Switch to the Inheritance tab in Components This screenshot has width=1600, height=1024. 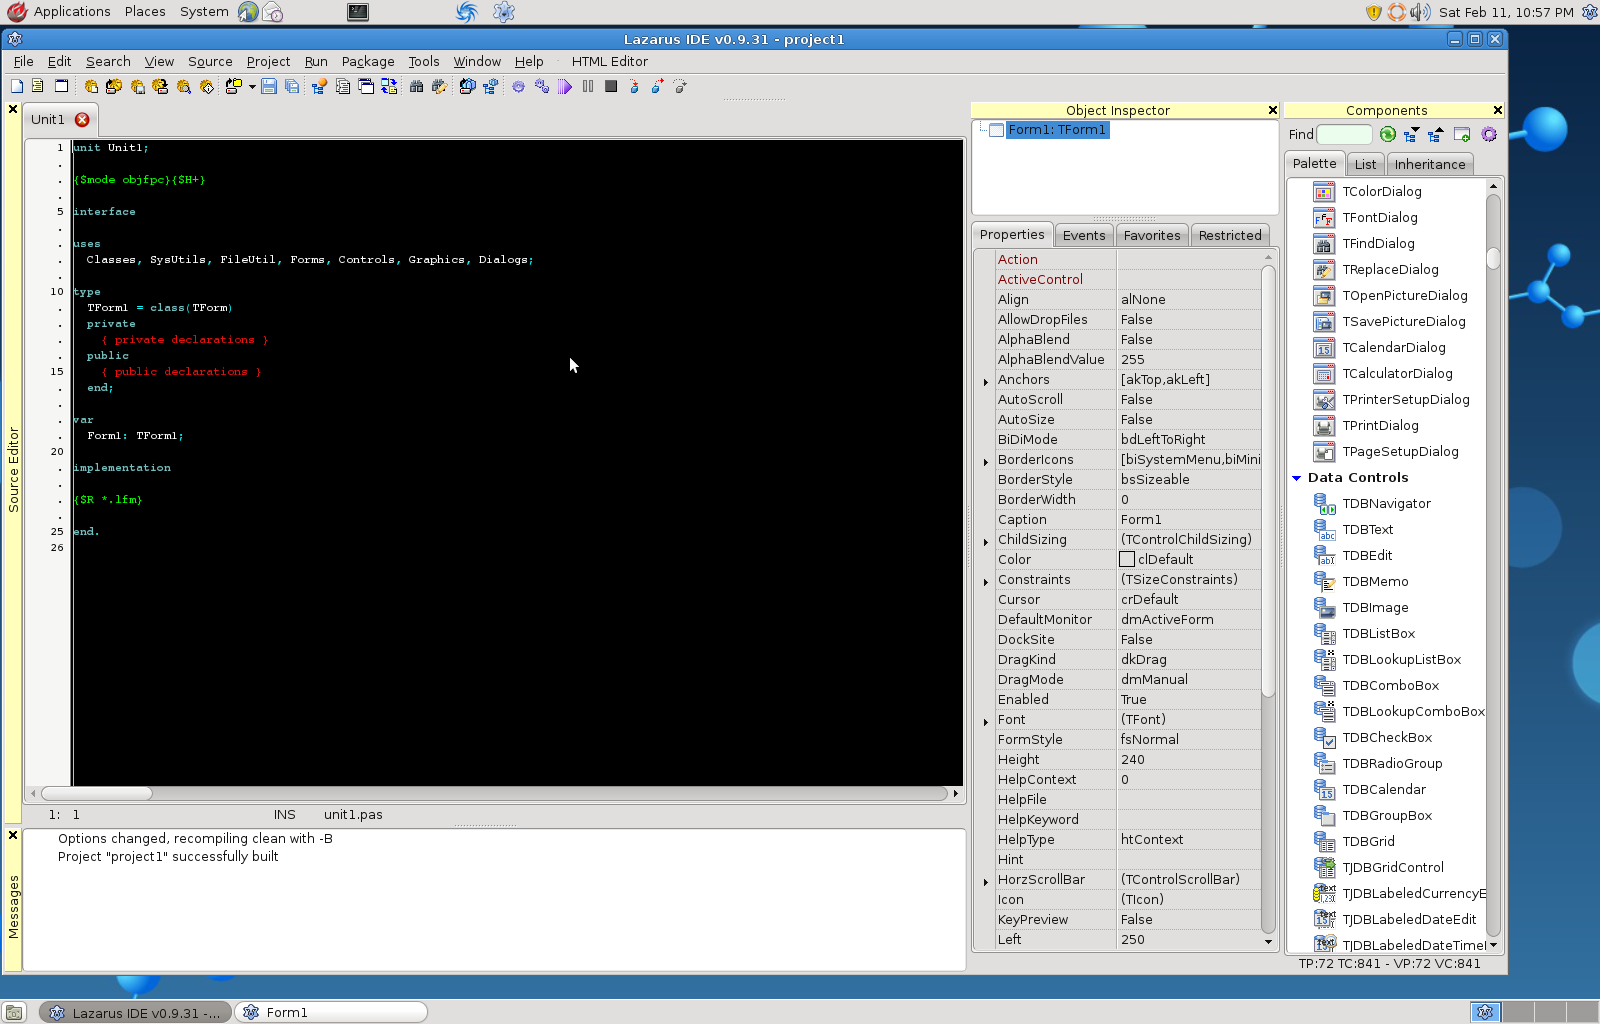(x=1430, y=164)
